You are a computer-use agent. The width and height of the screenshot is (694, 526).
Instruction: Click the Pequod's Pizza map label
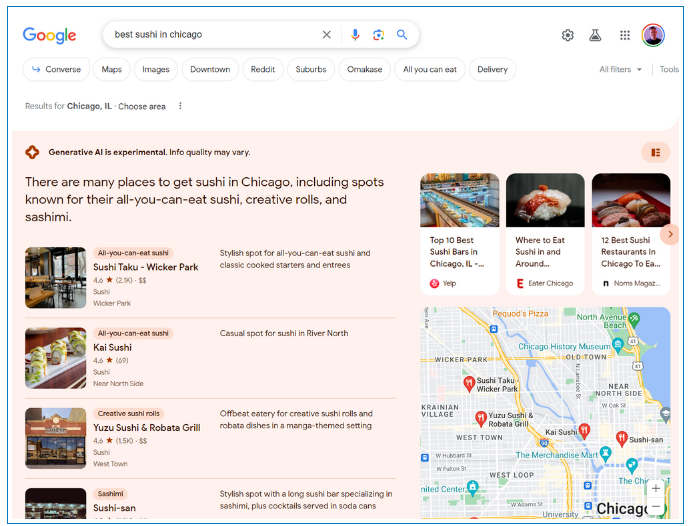[x=520, y=313]
